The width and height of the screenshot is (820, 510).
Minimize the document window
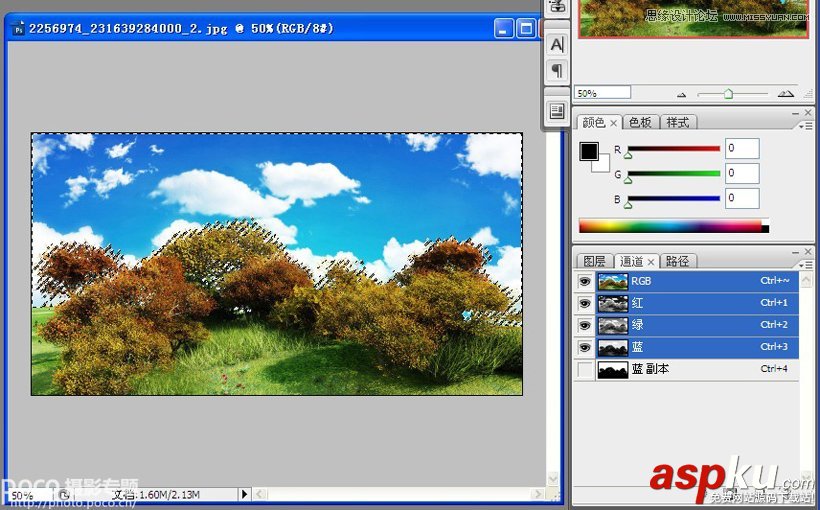(x=504, y=28)
